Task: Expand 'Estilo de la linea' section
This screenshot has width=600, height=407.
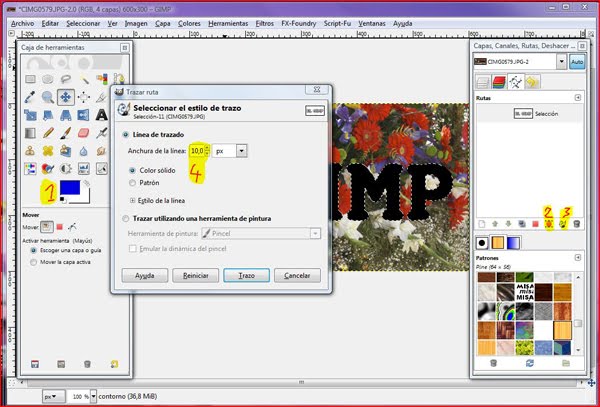Action: [132, 200]
